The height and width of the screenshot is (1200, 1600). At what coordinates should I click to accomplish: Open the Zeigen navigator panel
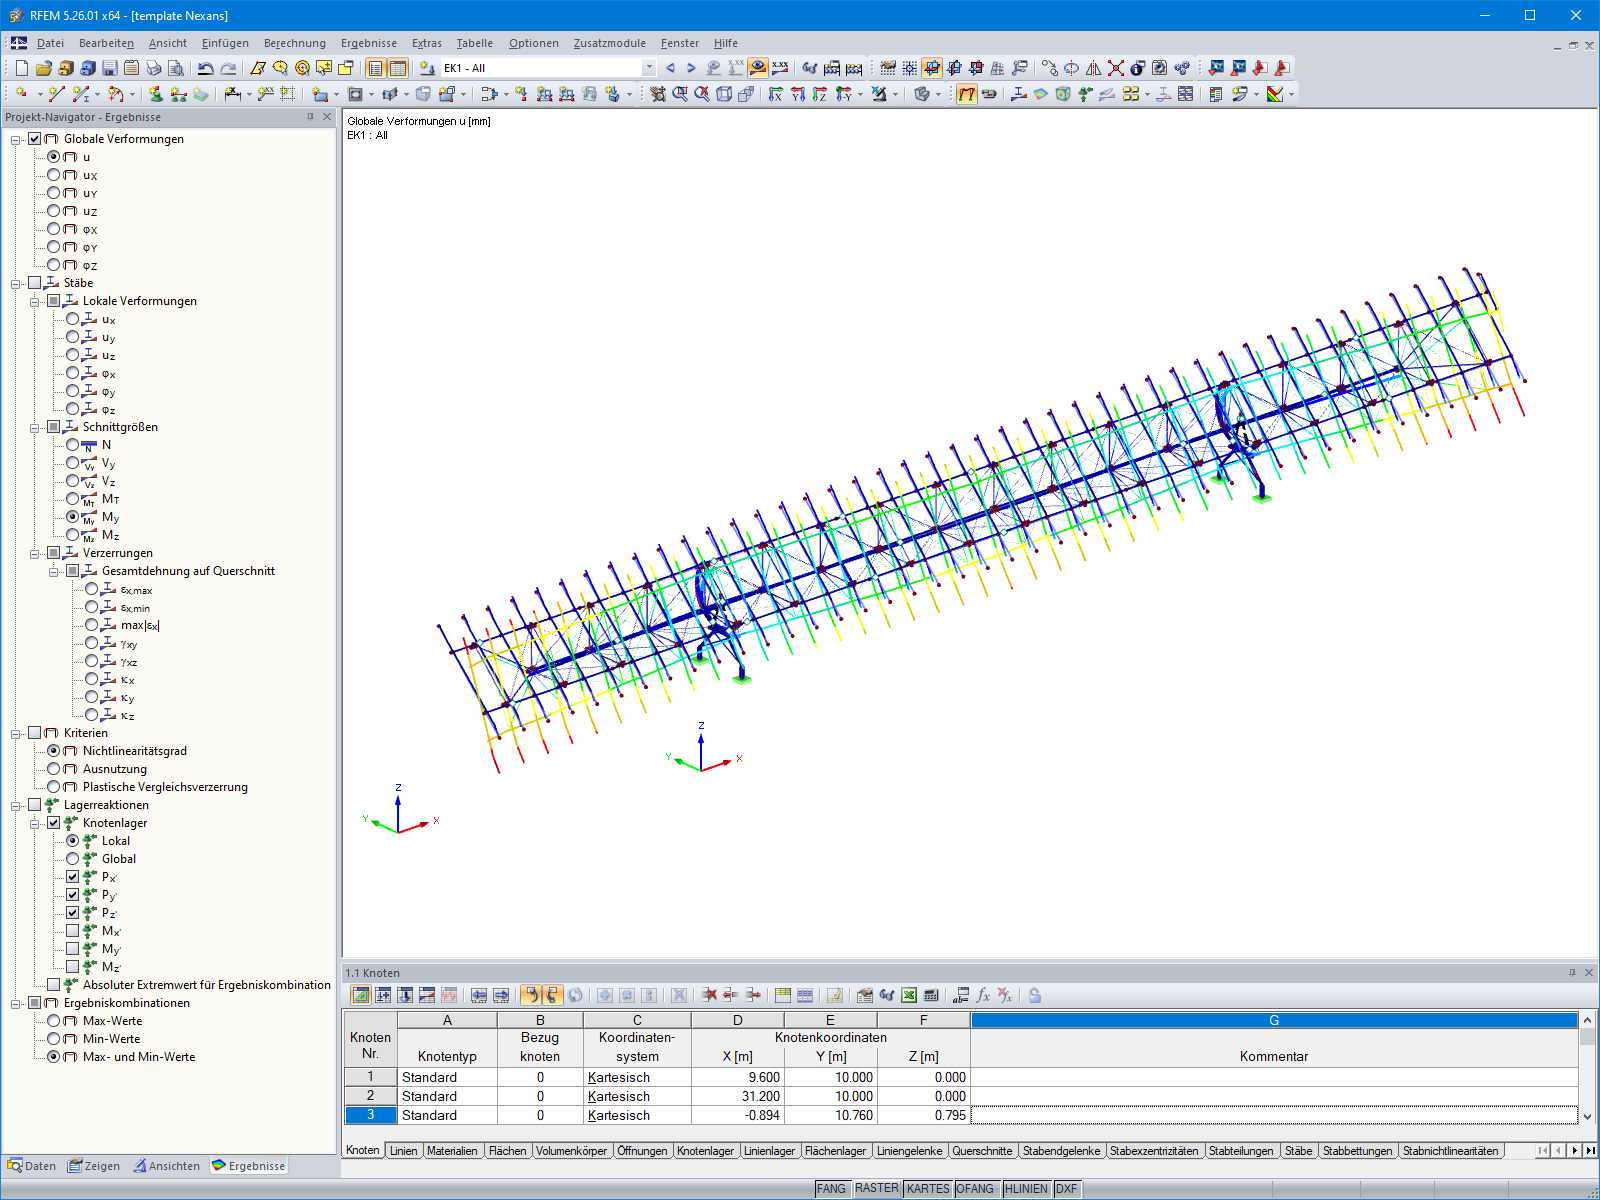[95, 1166]
